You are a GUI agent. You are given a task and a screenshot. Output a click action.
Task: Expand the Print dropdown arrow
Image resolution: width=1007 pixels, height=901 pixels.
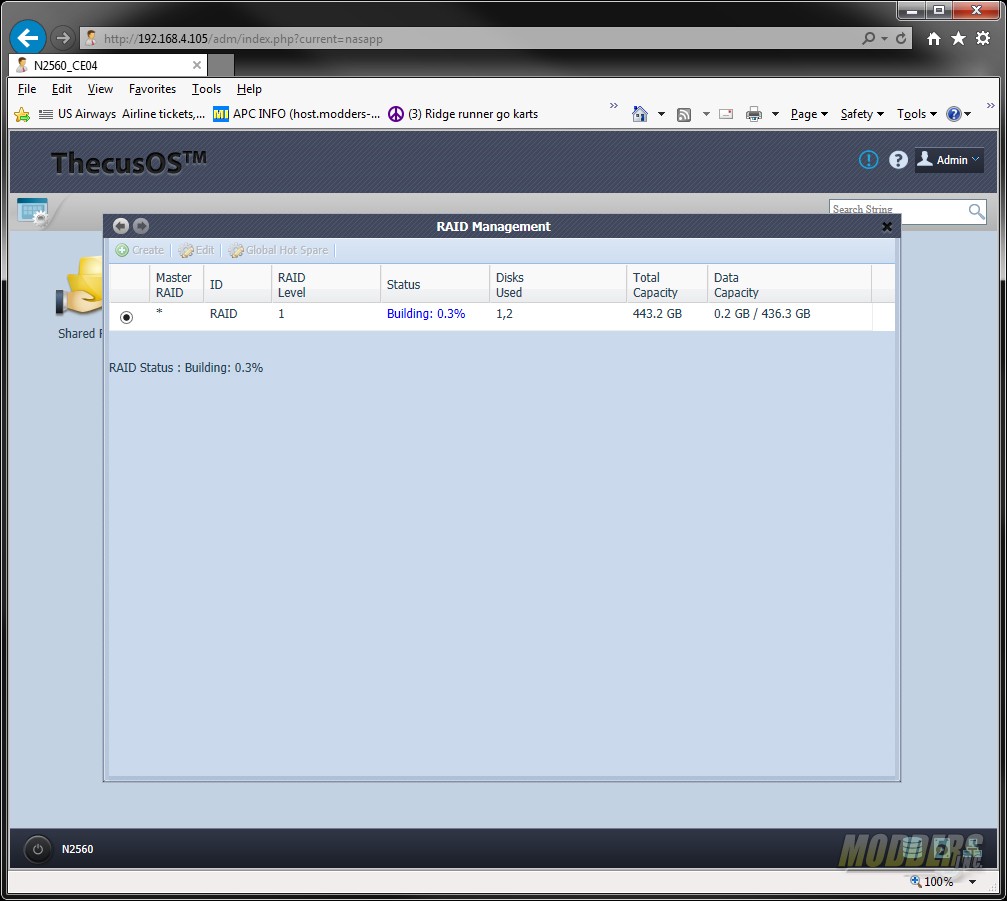[x=775, y=114]
